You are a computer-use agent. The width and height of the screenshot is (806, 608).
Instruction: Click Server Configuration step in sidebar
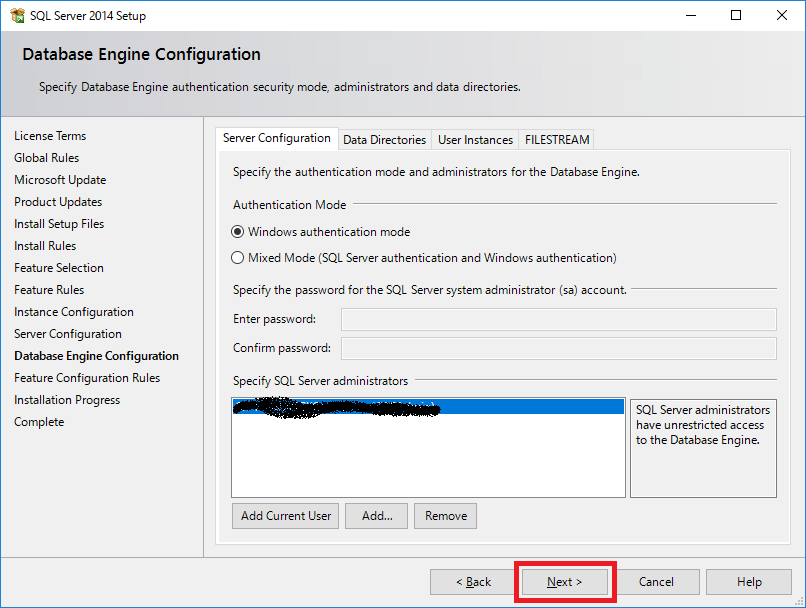pyautogui.click(x=68, y=334)
